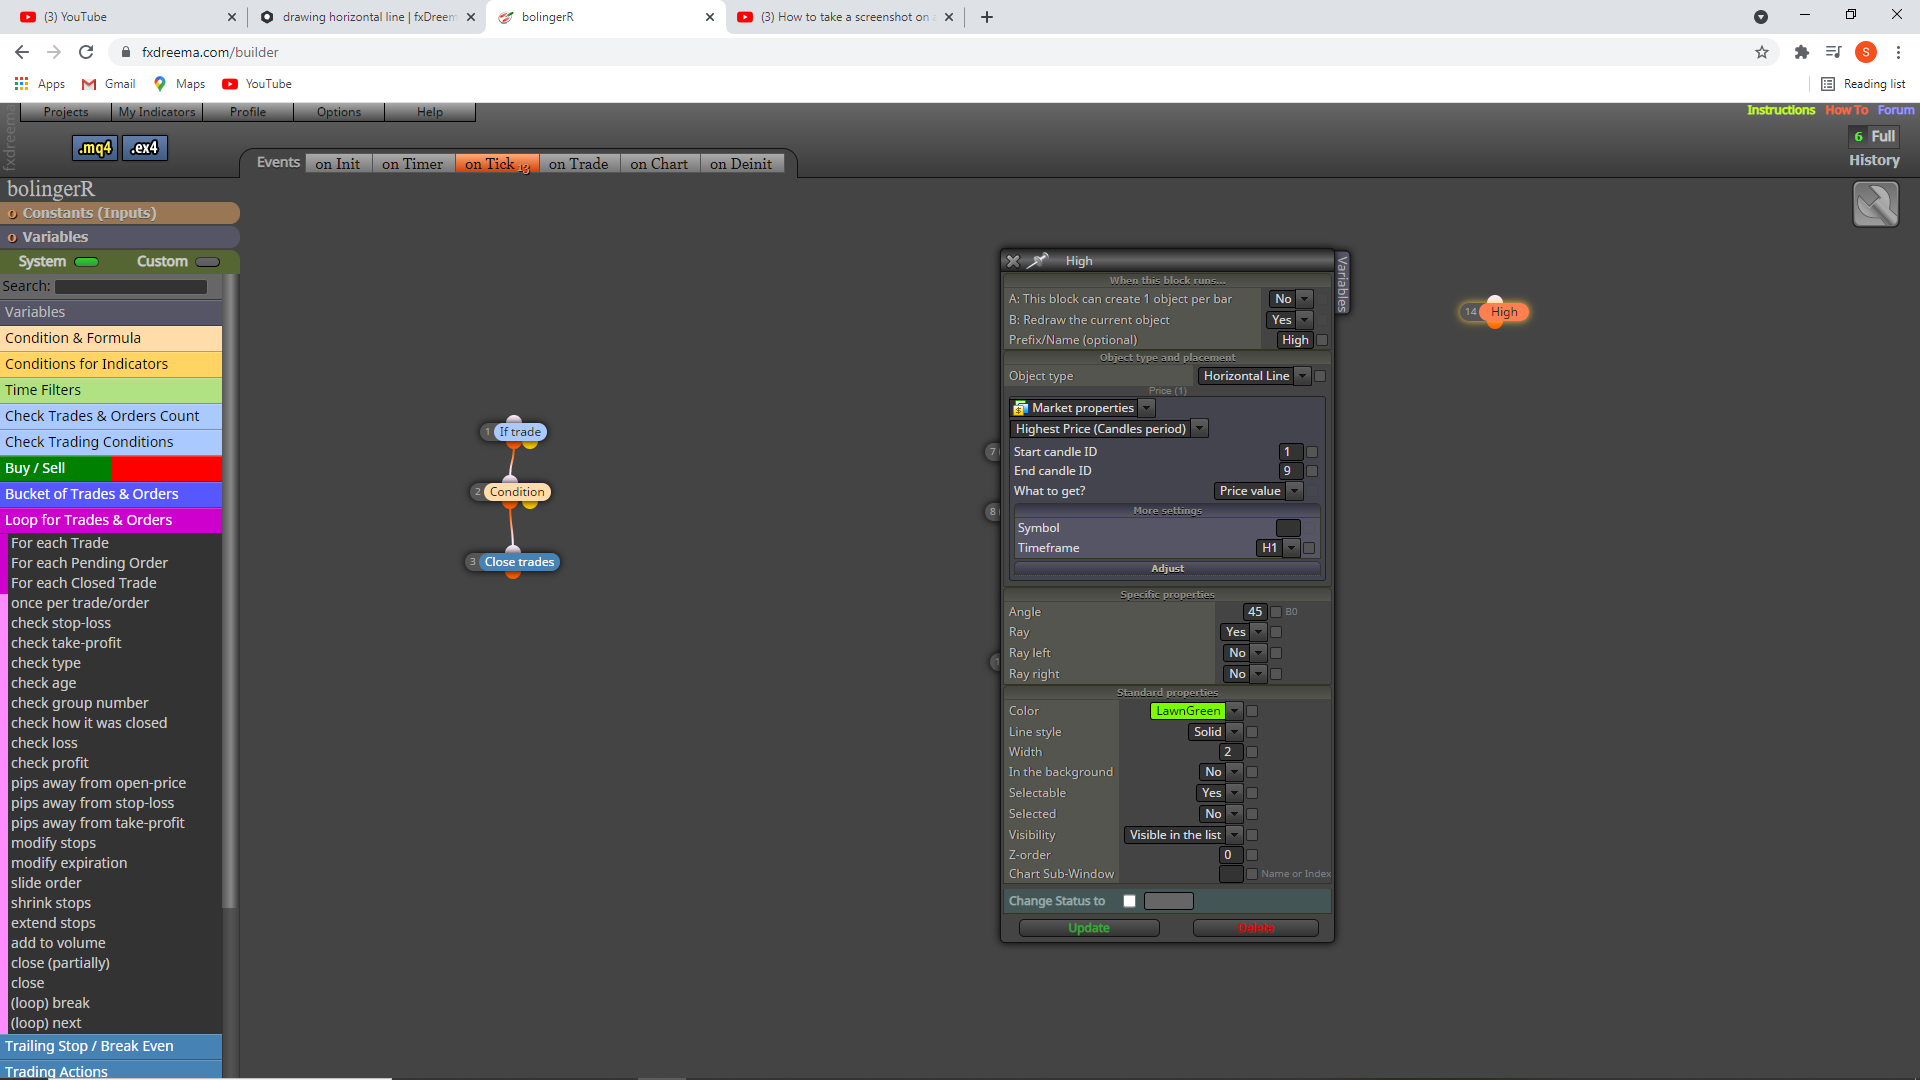Screen dimensions: 1920x1080
Task: Pin the High dialog with pushpin icon
Action: [1039, 261]
